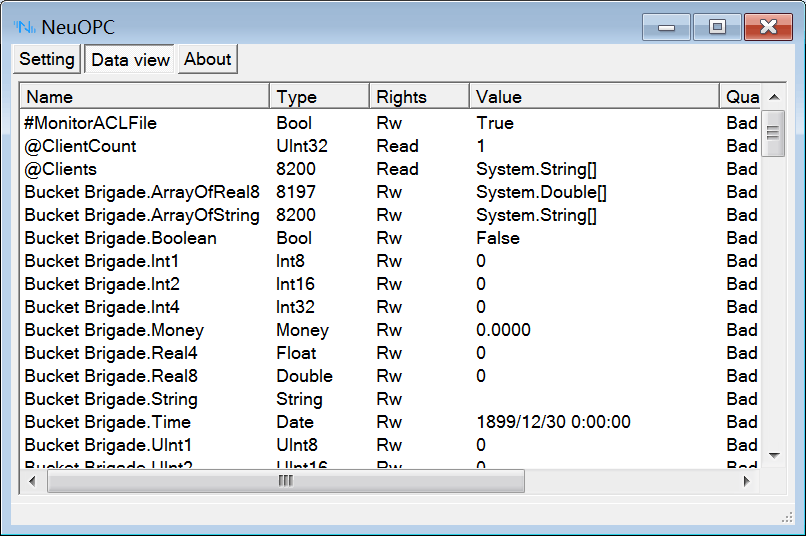Select the @ClientCount item
The width and height of the screenshot is (806, 536).
pos(80,146)
